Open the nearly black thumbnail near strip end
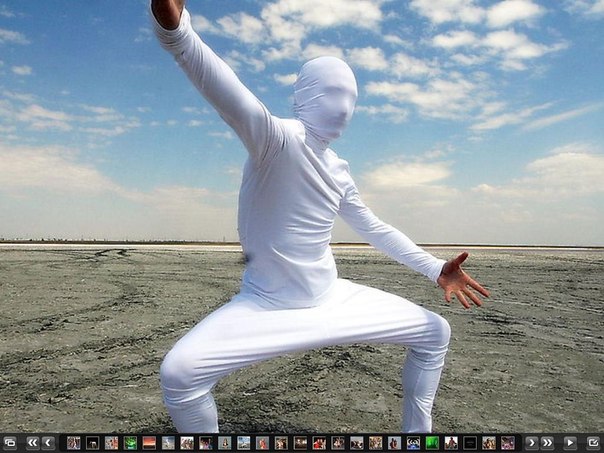Viewport: 604px width, 453px height. (x=470, y=442)
